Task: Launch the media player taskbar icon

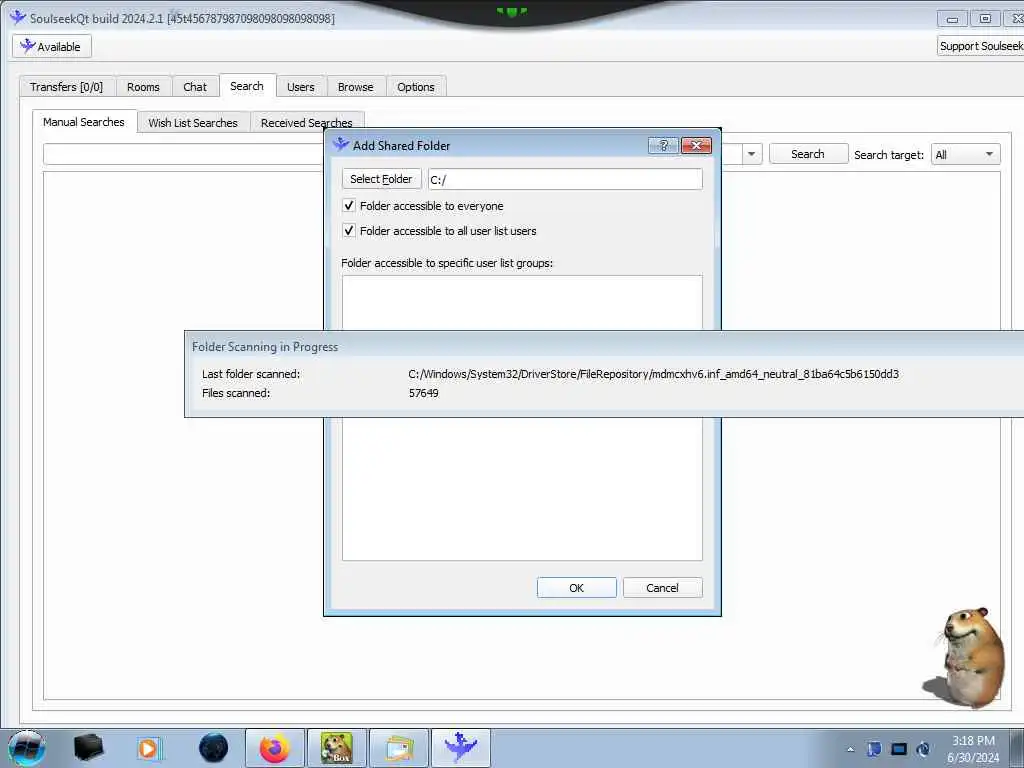Action: pos(149,748)
